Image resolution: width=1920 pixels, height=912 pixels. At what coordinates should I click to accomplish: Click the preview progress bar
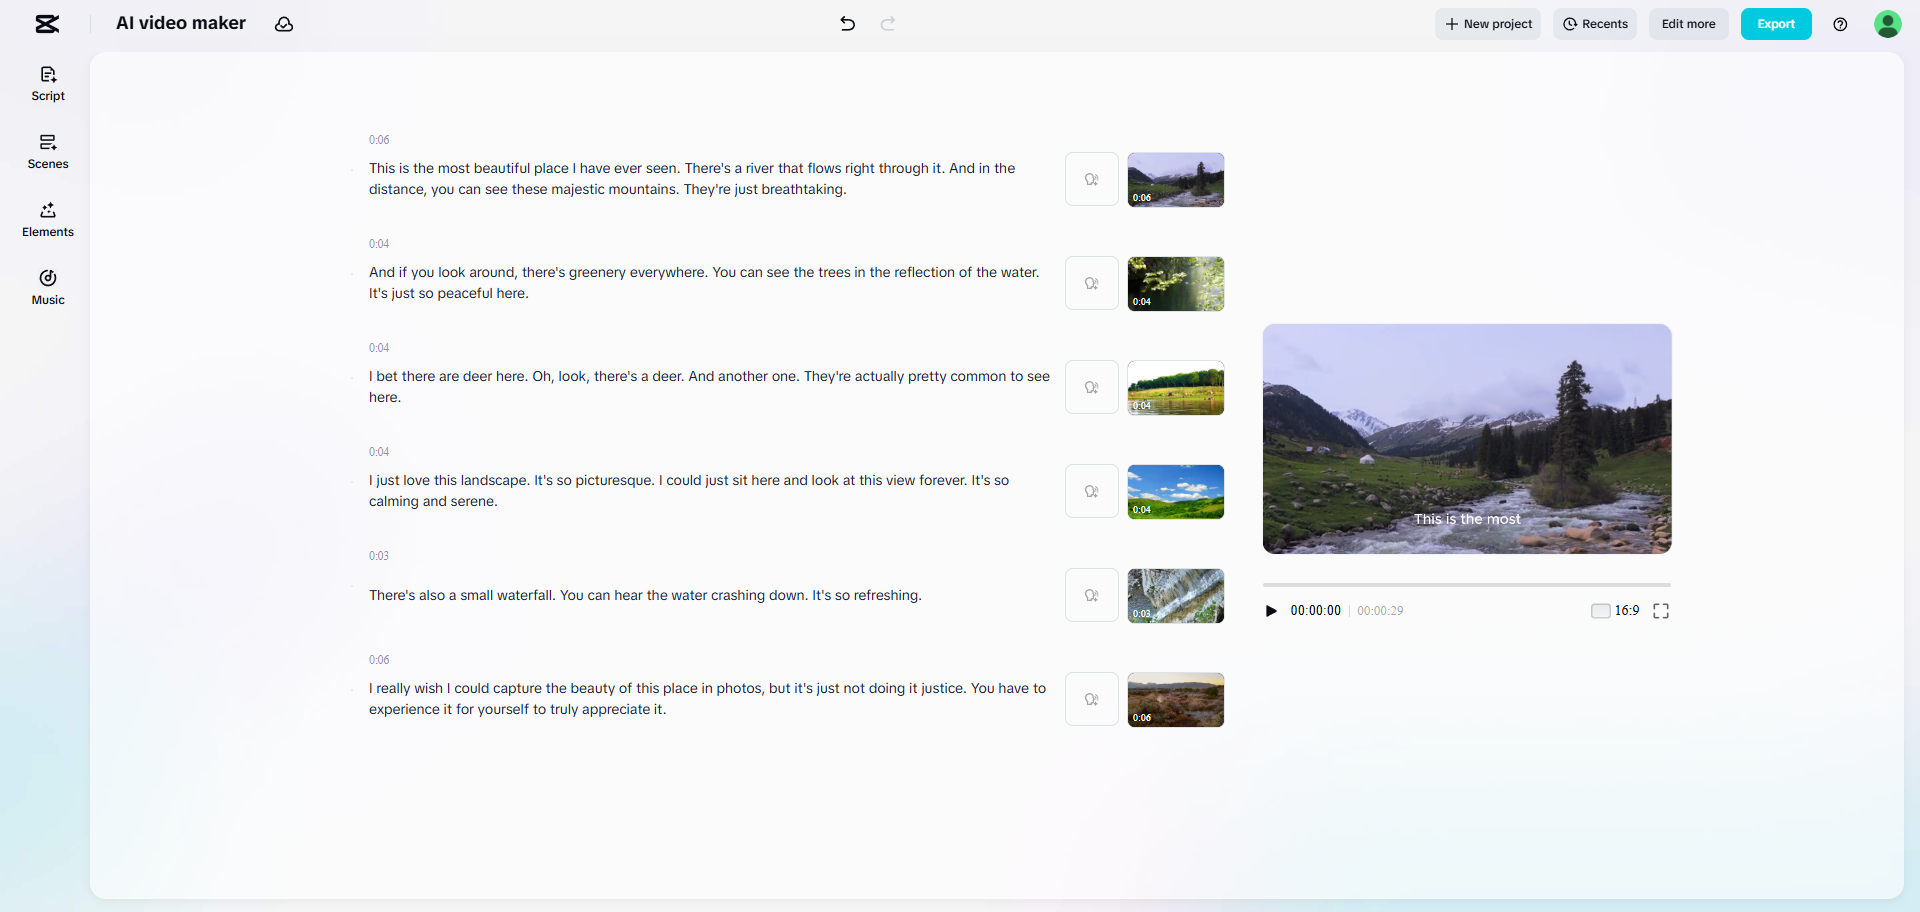click(1466, 584)
